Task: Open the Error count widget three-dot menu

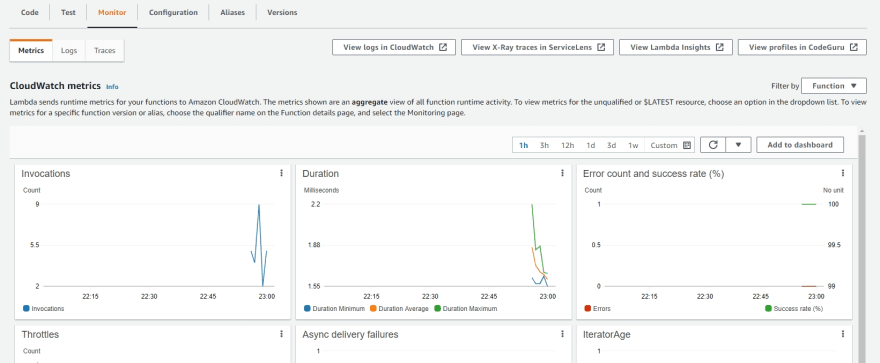Action: point(843,173)
